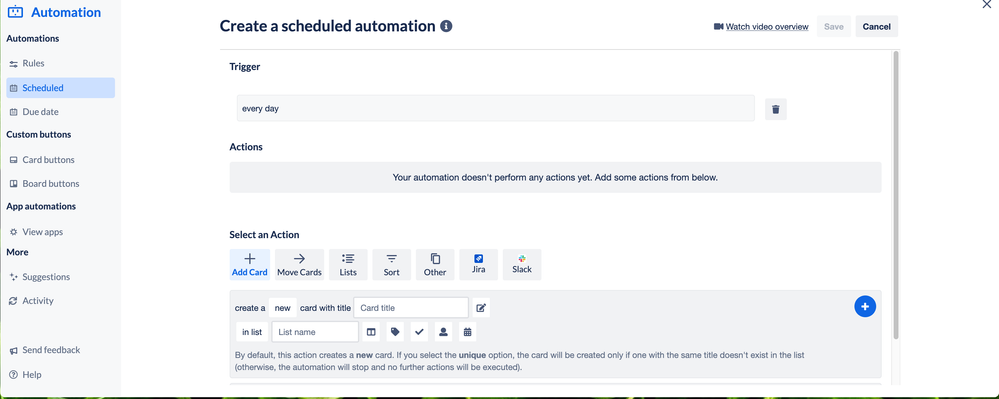
Task: Select the Sort action category
Action: (392, 265)
